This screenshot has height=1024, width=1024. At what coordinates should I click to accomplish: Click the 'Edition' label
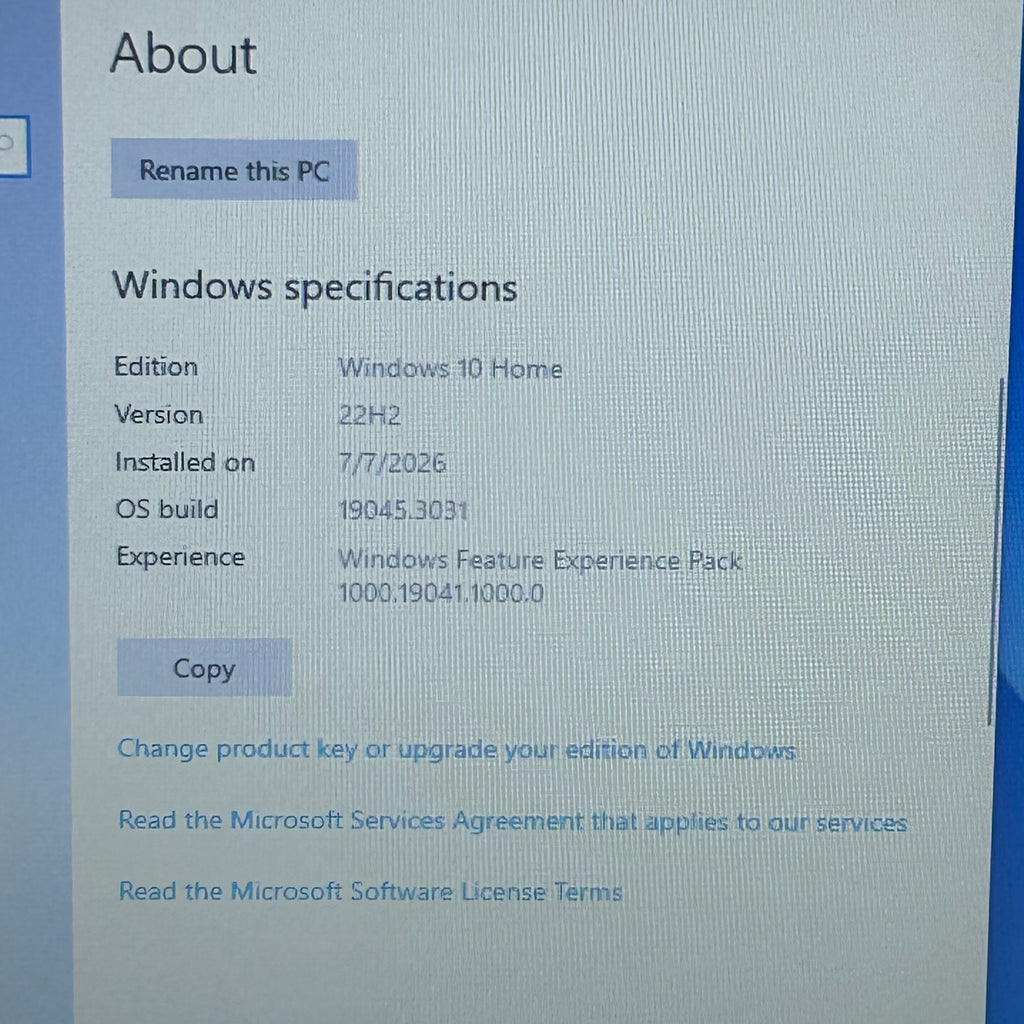click(156, 366)
